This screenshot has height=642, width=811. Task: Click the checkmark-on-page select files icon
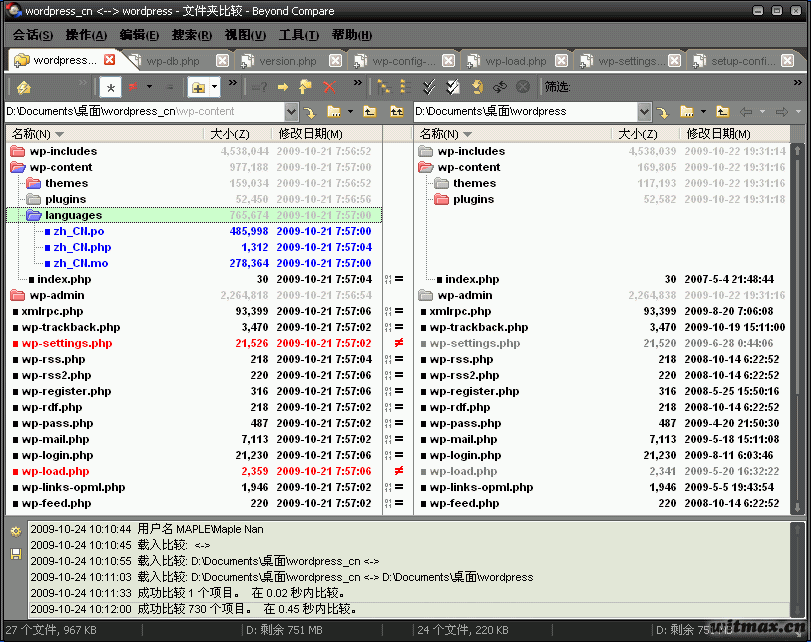click(453, 87)
